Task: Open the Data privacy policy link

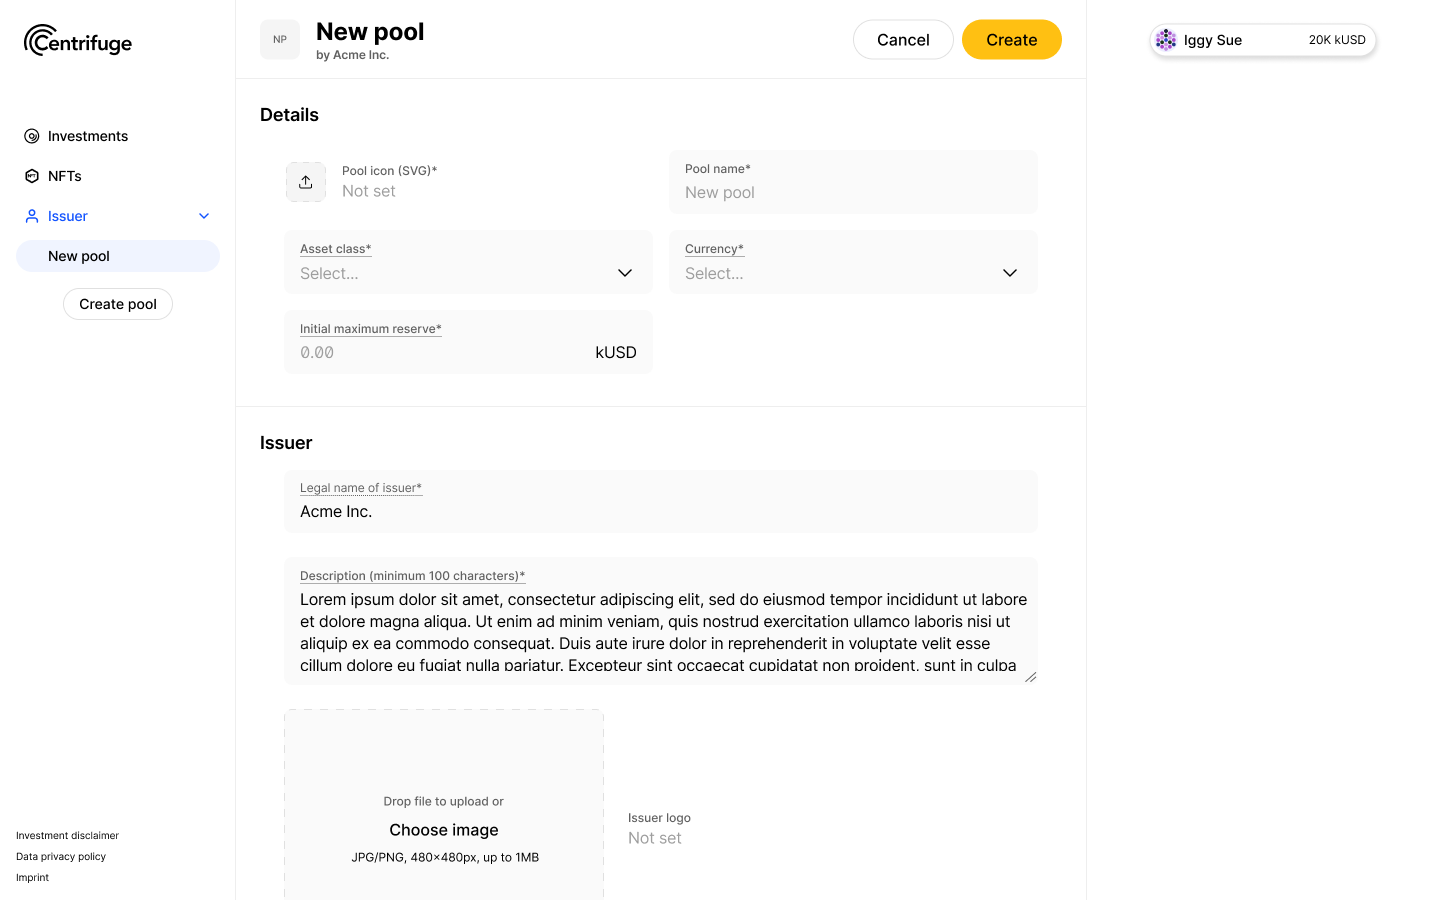Action: click(60, 856)
